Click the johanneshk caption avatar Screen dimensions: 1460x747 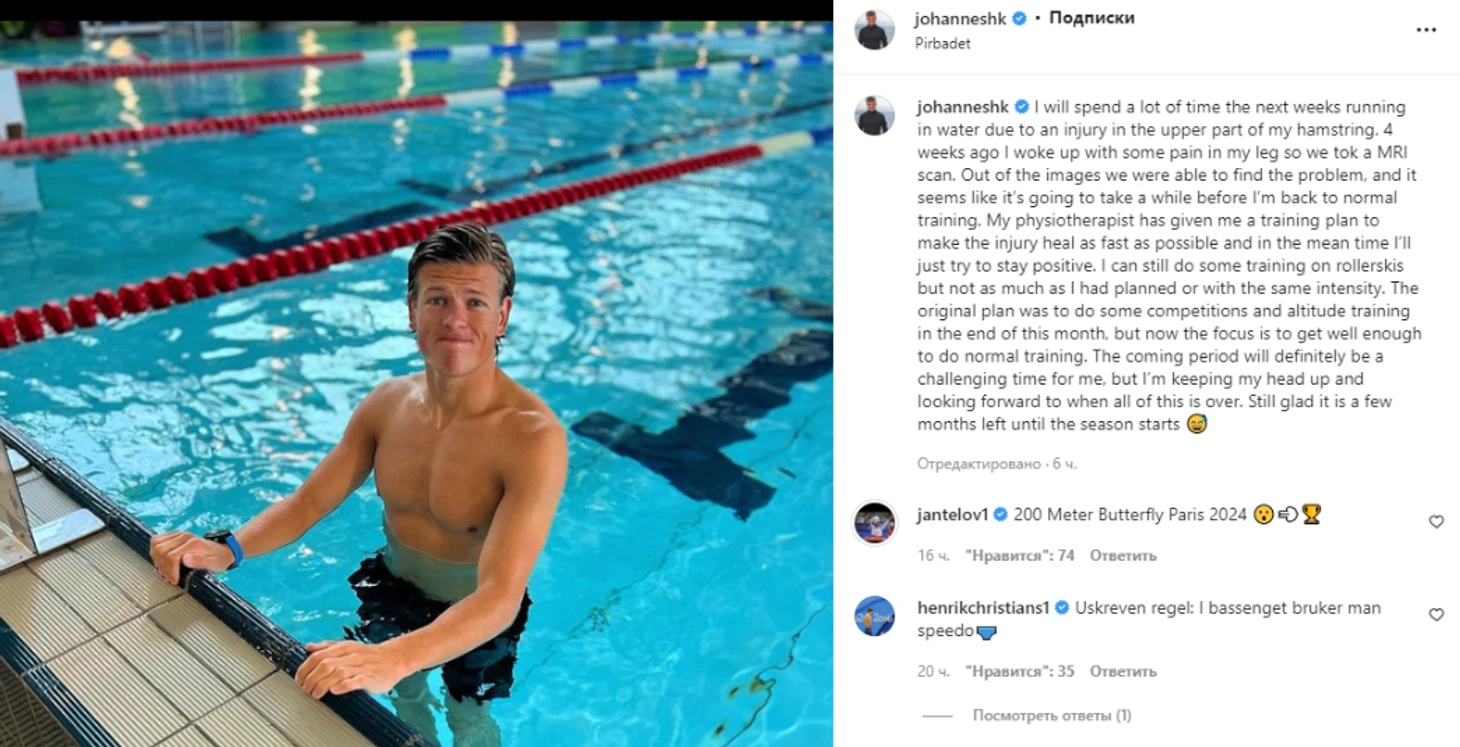[874, 116]
